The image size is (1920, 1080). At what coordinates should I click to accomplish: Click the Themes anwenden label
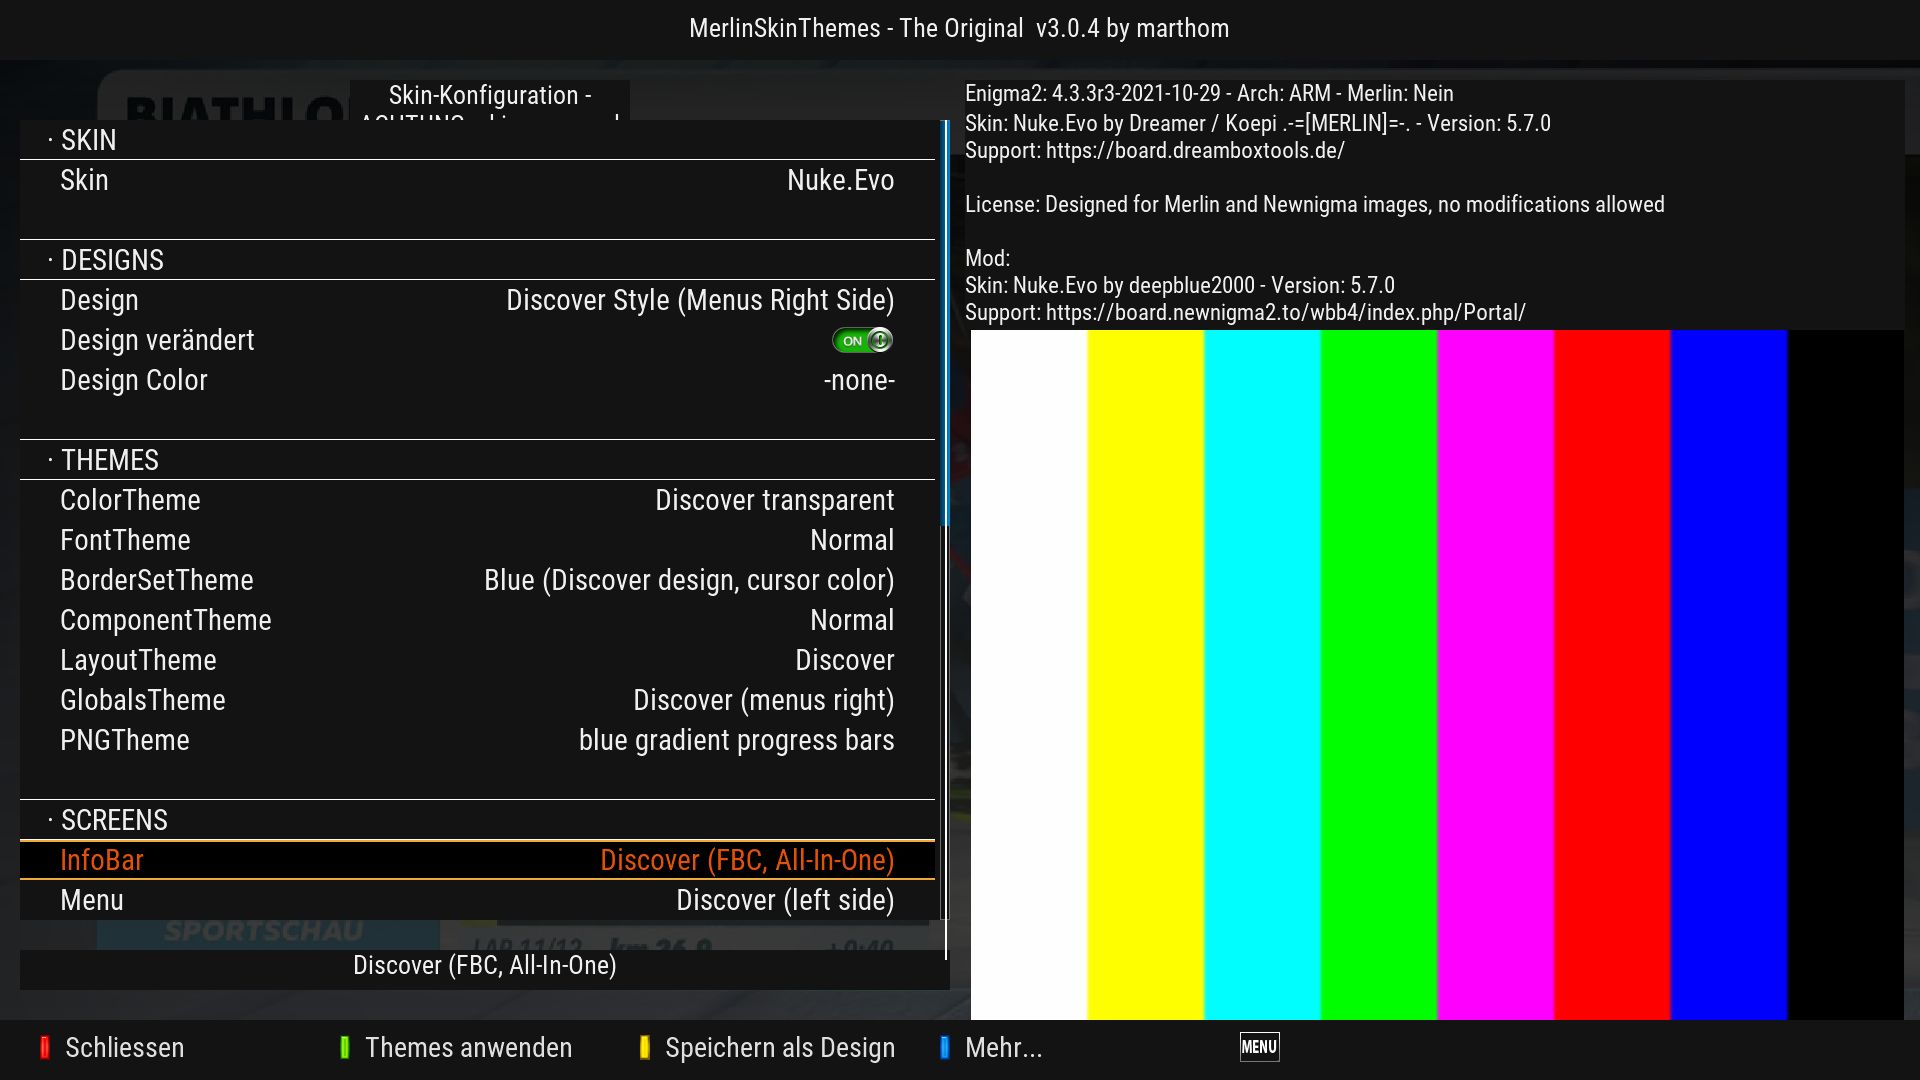(468, 1047)
